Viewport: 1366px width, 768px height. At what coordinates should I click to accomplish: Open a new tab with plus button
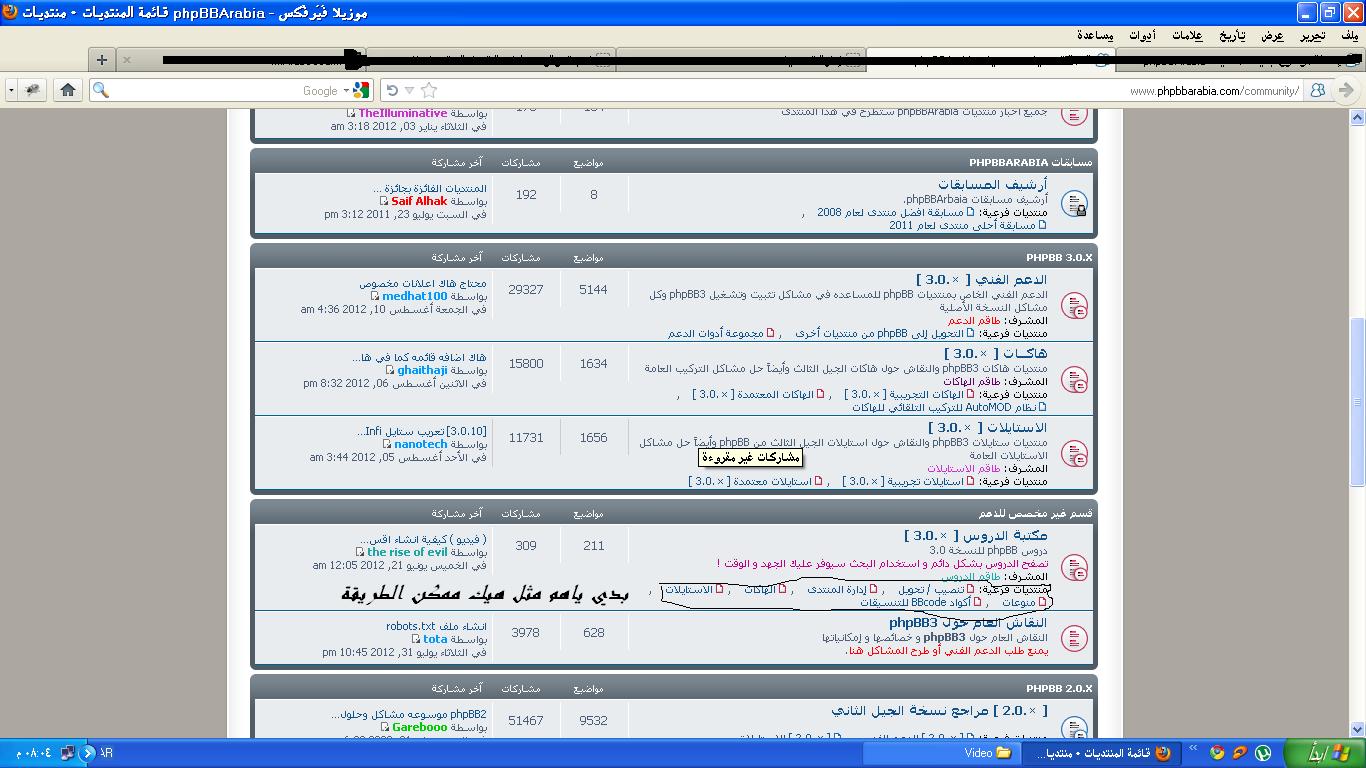tap(101, 60)
